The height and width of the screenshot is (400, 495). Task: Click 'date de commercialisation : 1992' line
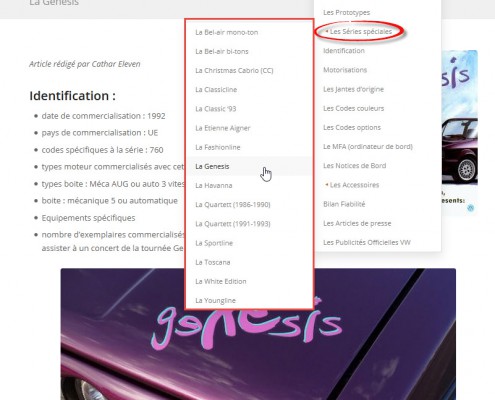(103, 116)
